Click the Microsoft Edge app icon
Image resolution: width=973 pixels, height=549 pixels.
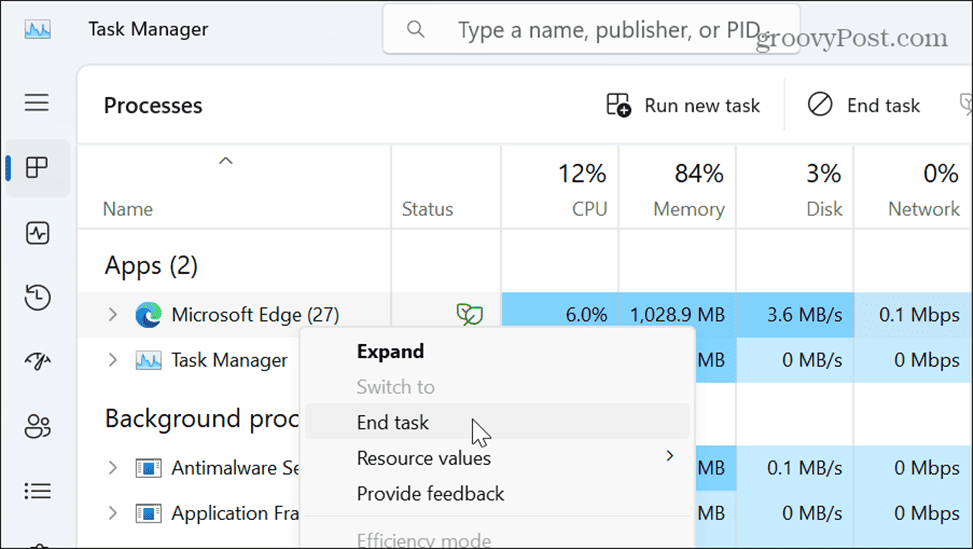point(148,315)
